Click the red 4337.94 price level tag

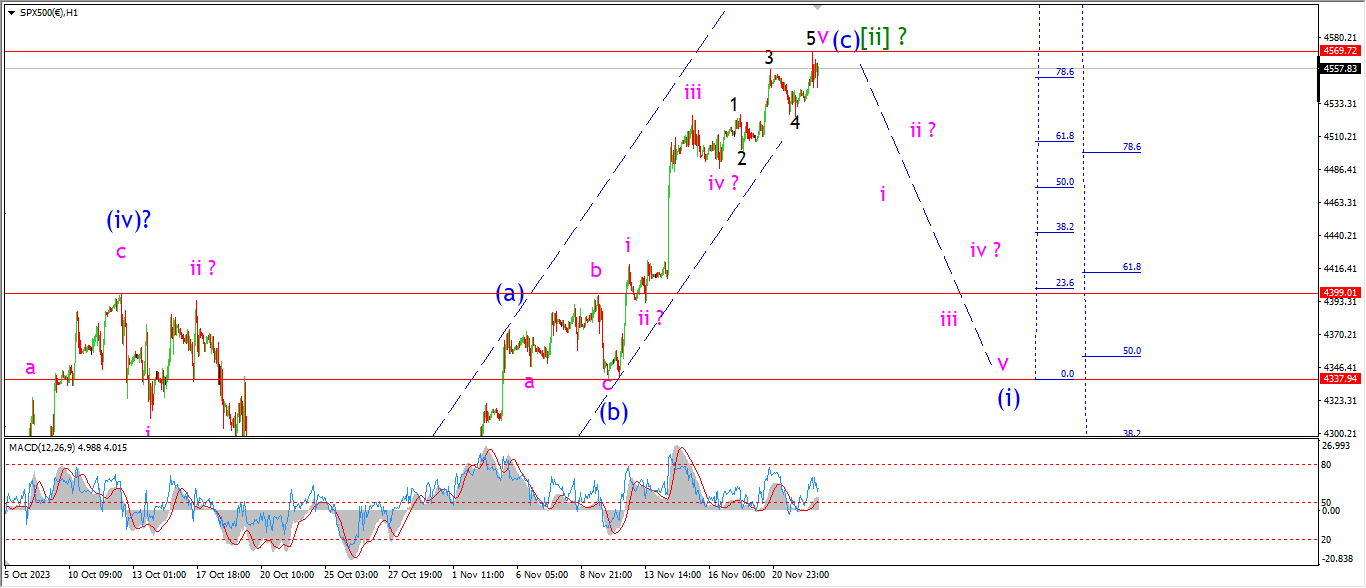point(1339,379)
